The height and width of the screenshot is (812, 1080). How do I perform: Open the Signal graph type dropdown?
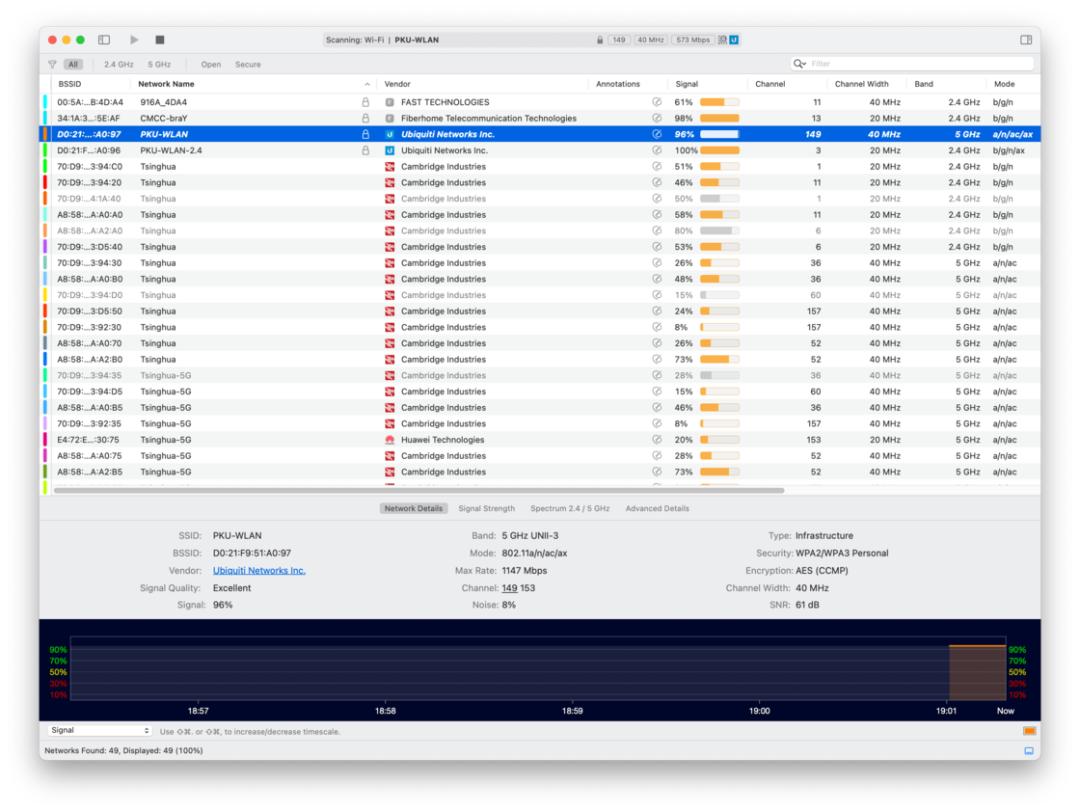click(99, 730)
